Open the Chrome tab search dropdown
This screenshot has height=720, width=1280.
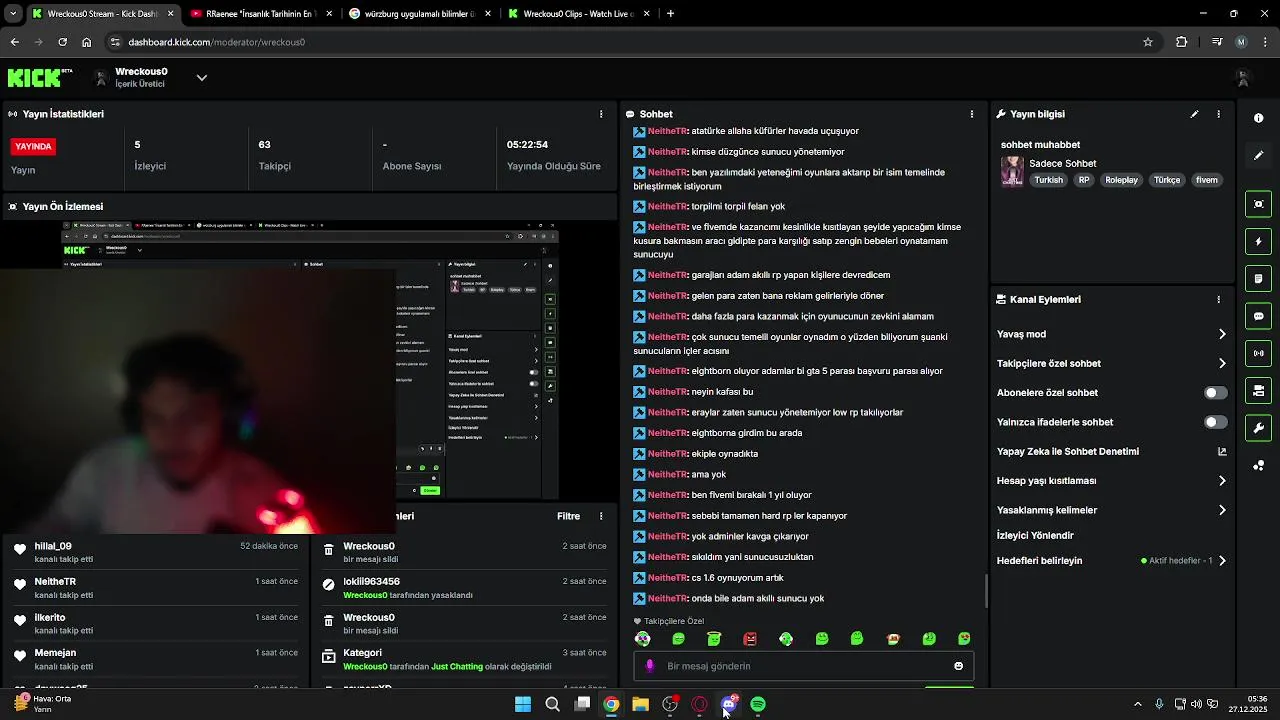[13, 14]
